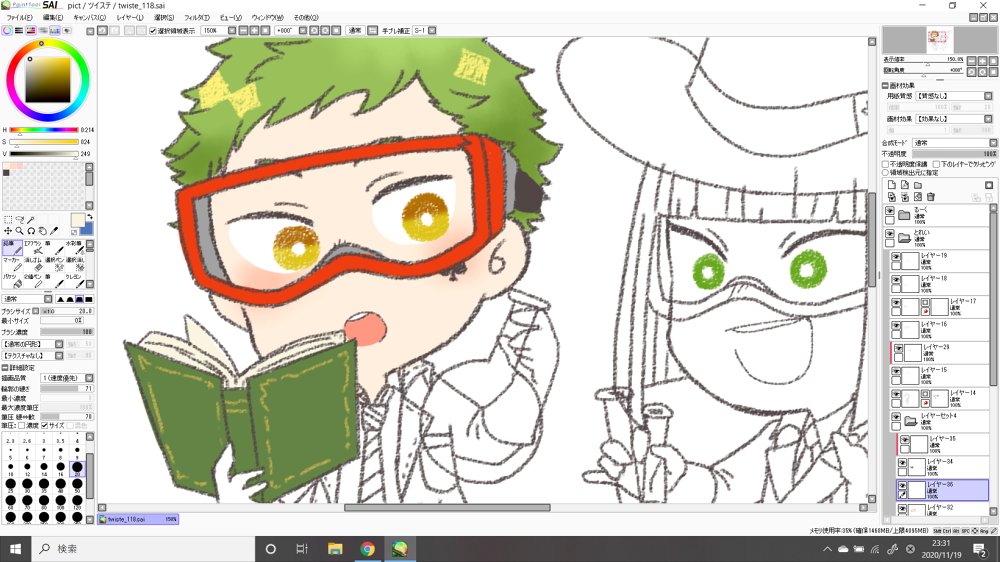Image resolution: width=1000 pixels, height=562 pixels.
Task: Select the rectangular selection tool
Action: click(8, 219)
